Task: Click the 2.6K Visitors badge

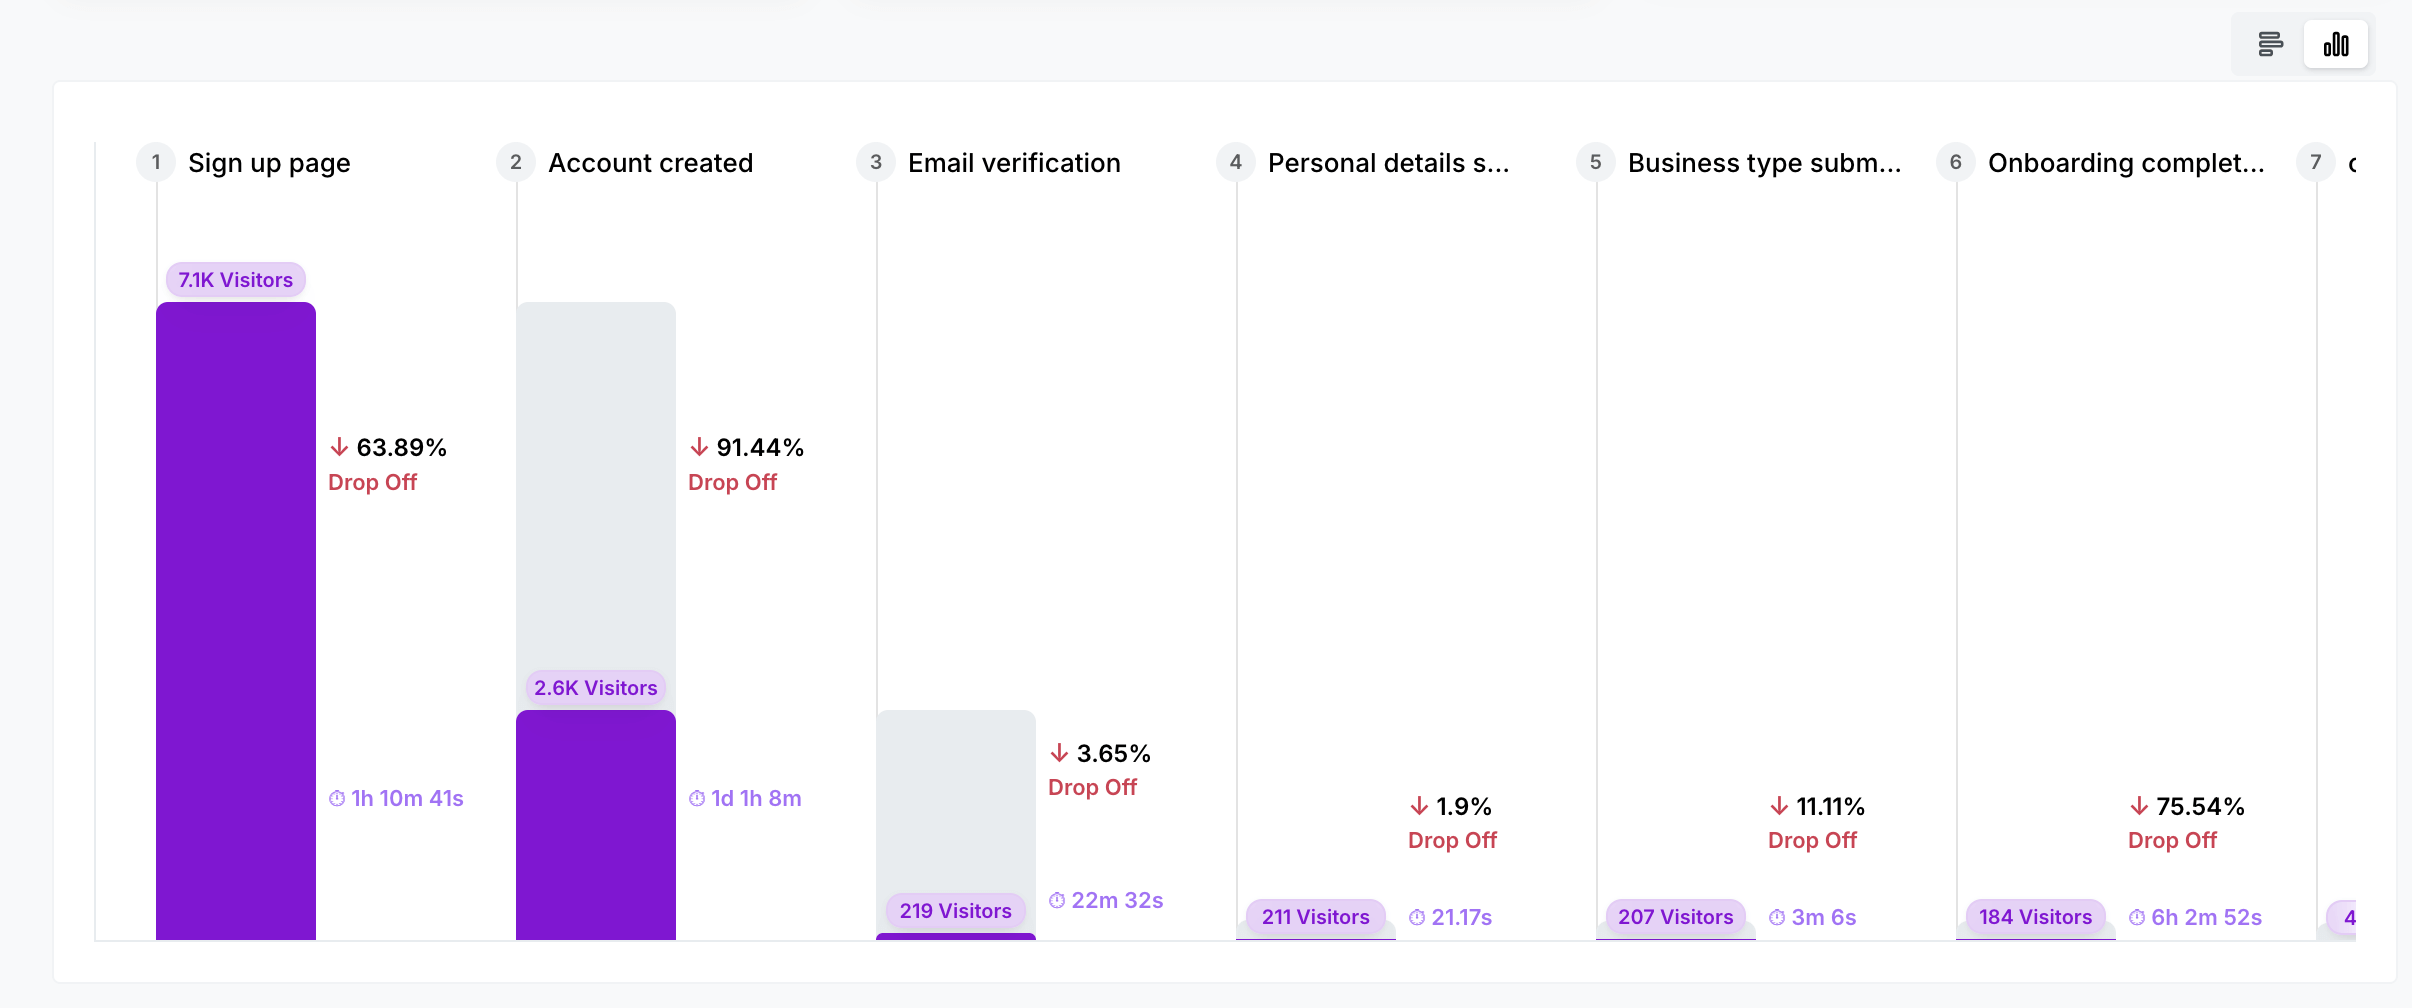Action: click(596, 688)
